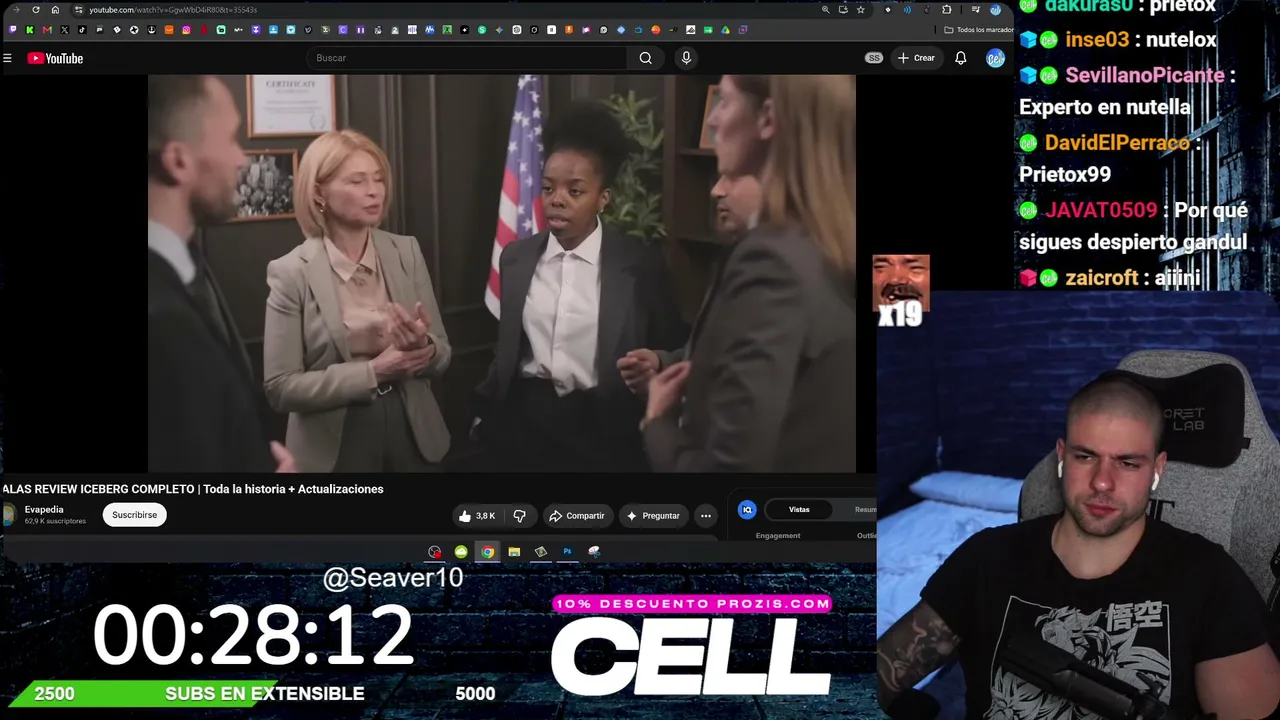Image resolution: width=1280 pixels, height=720 pixels.
Task: Open the Crear menu
Action: tap(915, 58)
